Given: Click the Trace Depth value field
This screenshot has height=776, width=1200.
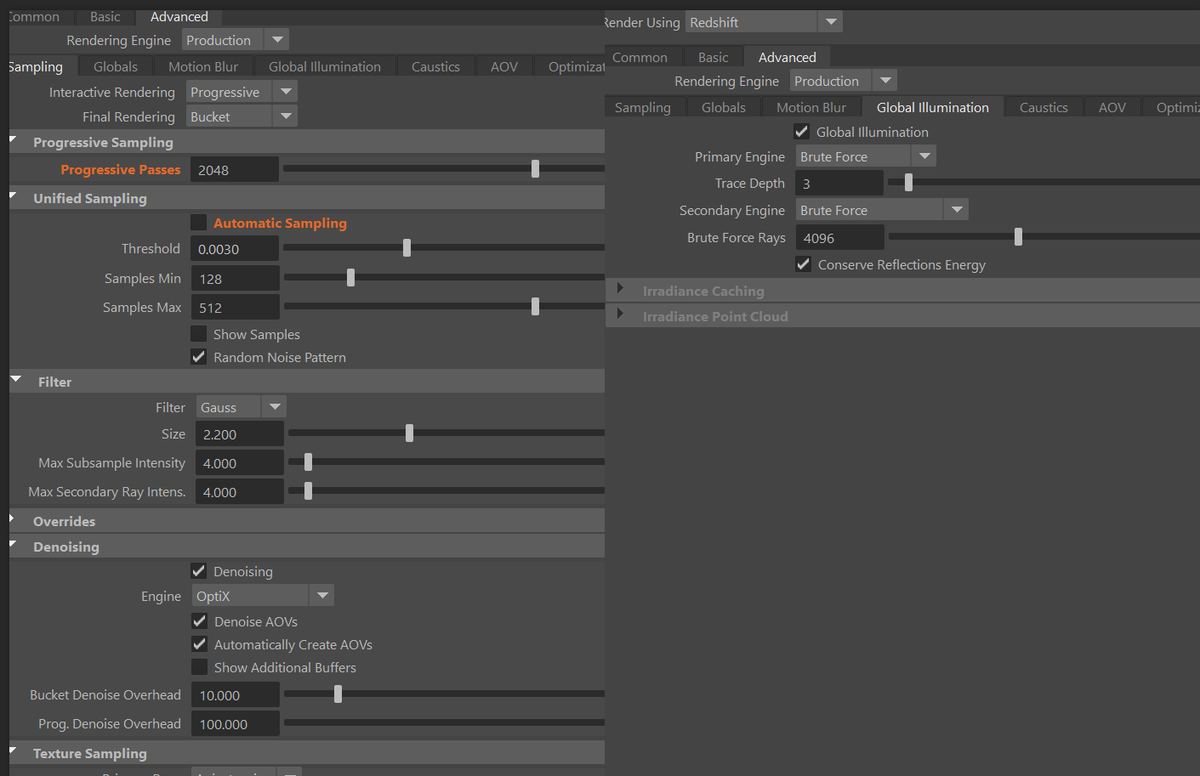Looking at the screenshot, I should 839,183.
